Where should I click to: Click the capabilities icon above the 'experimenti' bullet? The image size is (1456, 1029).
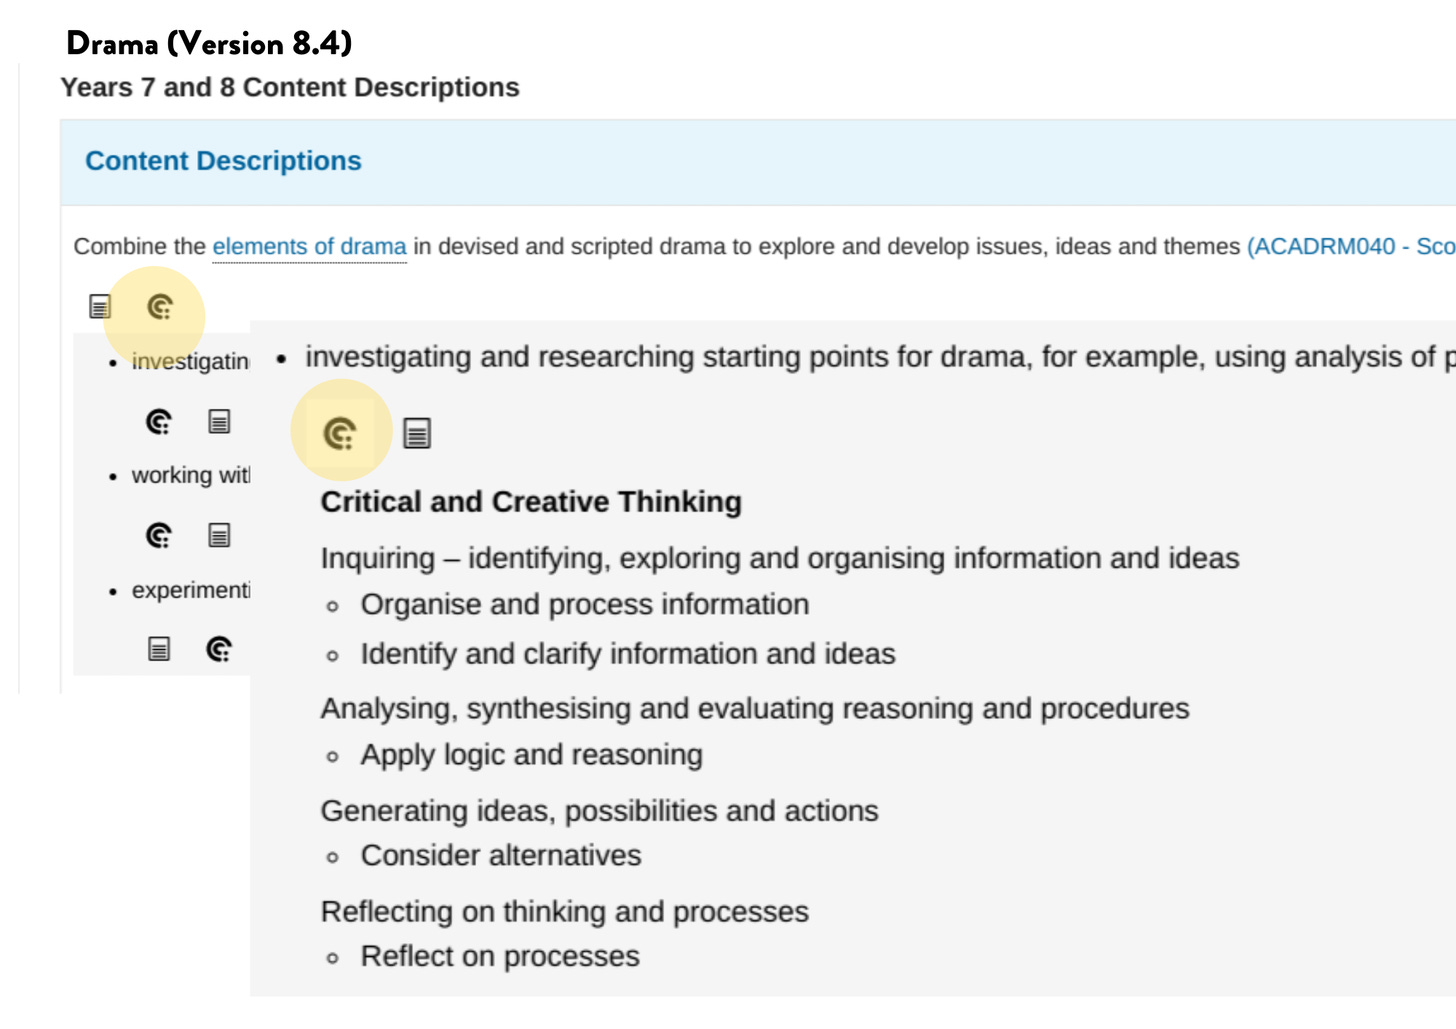[x=159, y=536]
